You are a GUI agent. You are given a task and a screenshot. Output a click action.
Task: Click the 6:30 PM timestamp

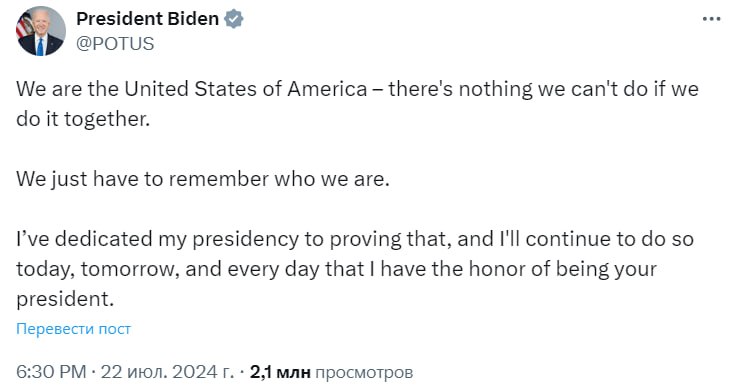[x=51, y=372]
